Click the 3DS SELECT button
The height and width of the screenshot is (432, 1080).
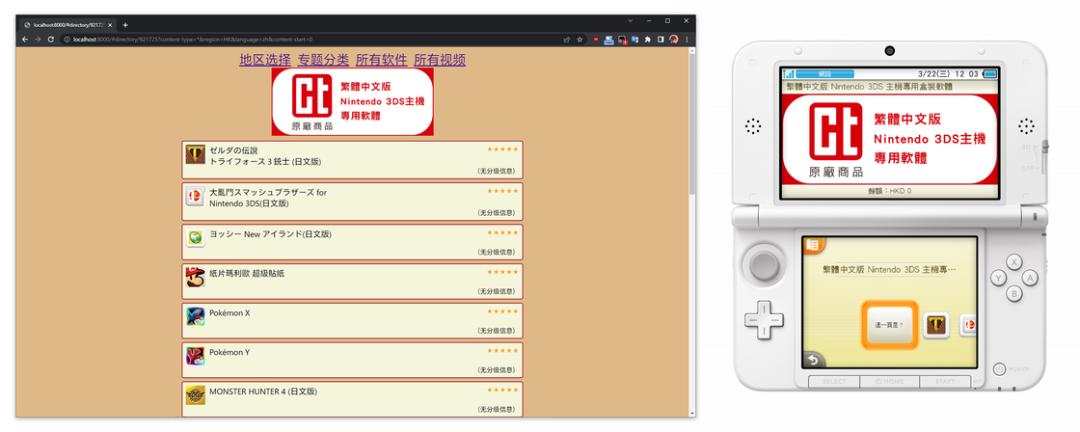[834, 381]
